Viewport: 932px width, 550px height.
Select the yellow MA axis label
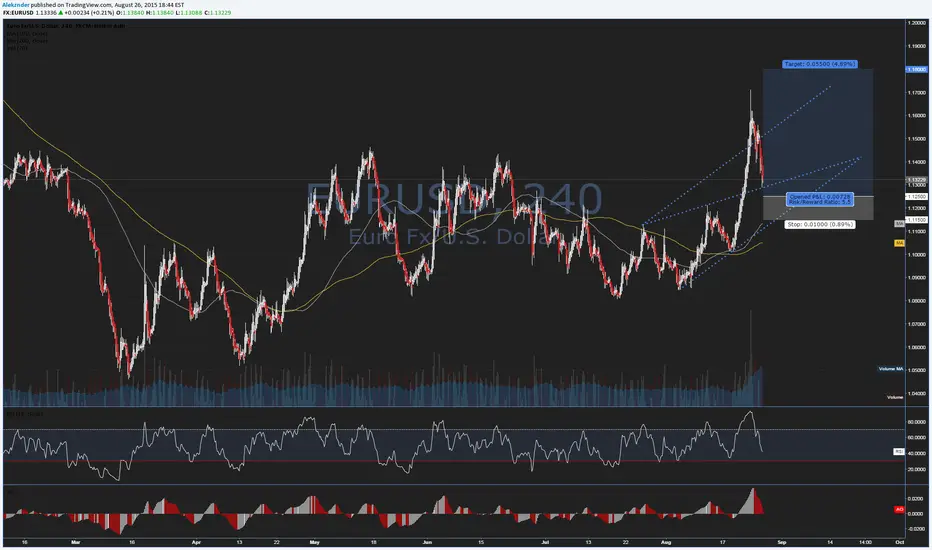click(899, 243)
